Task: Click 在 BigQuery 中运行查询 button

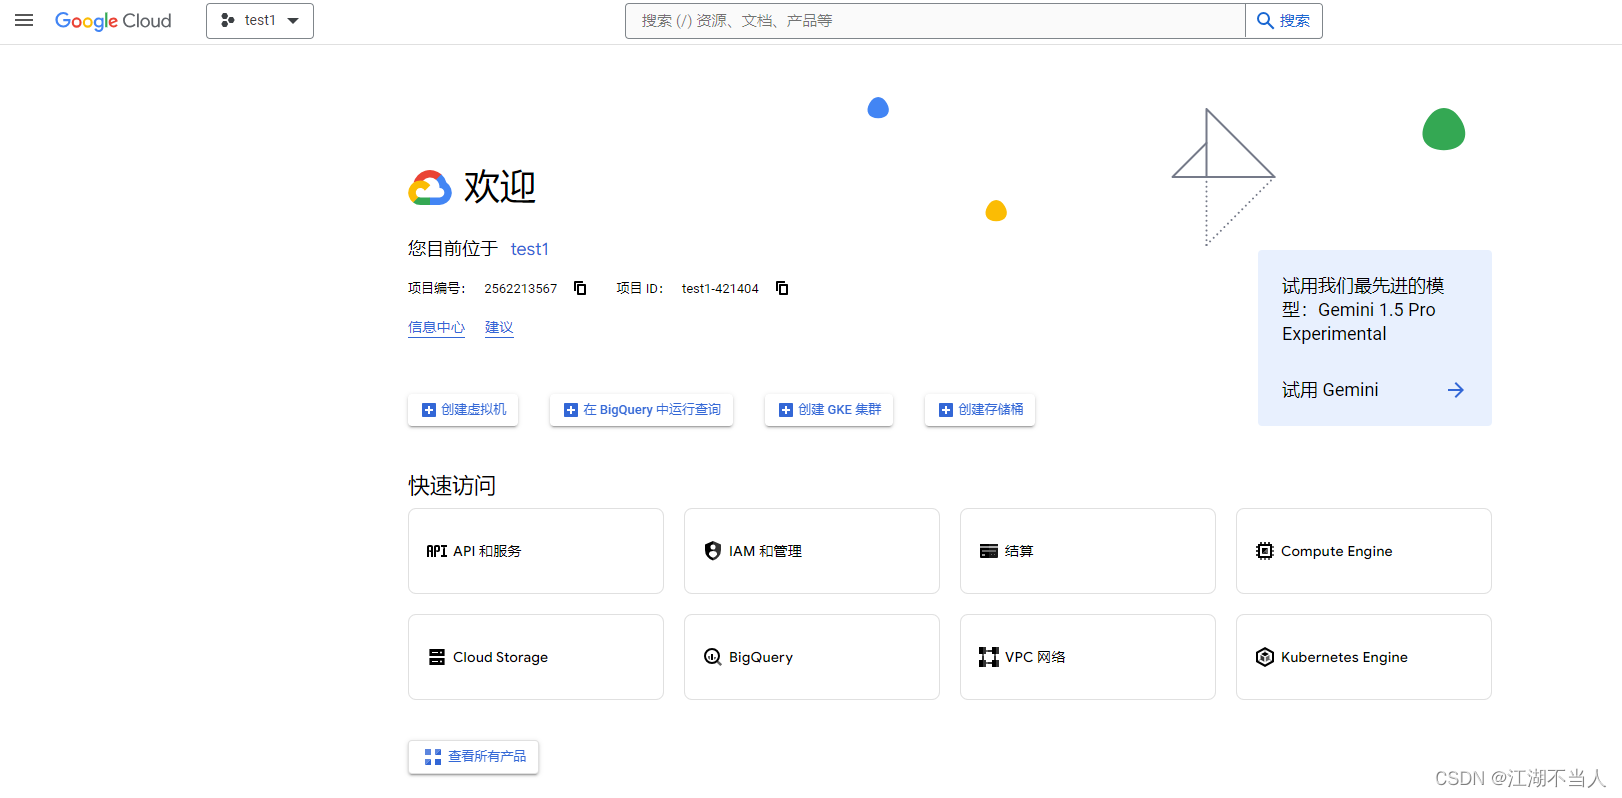Action: click(x=641, y=410)
